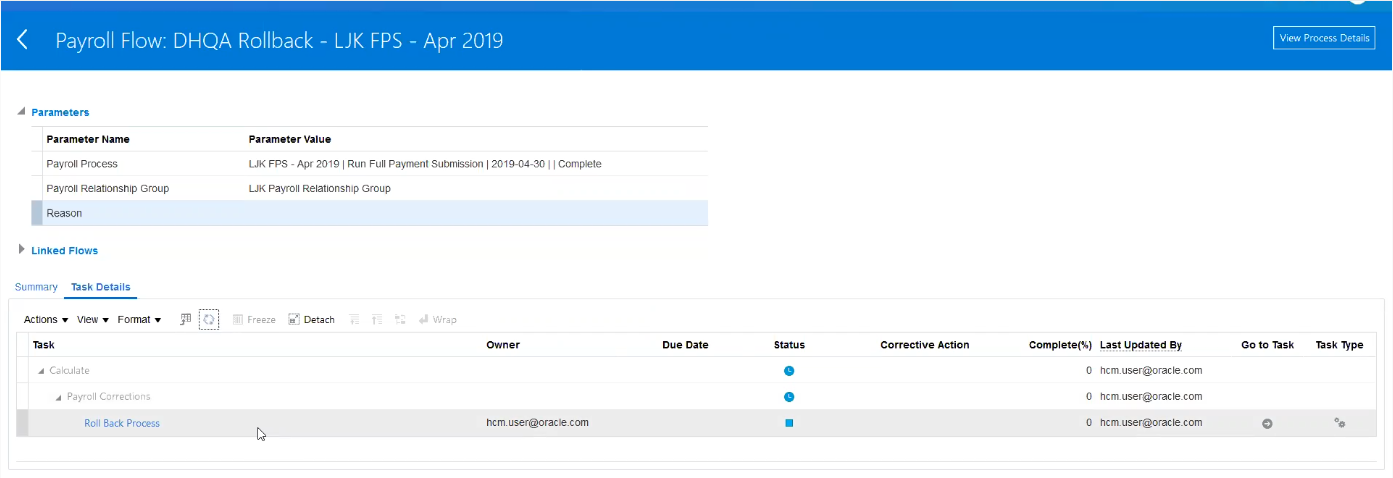Click the Payroll Flow page title
Image resolution: width=1393 pixels, height=478 pixels.
279,41
